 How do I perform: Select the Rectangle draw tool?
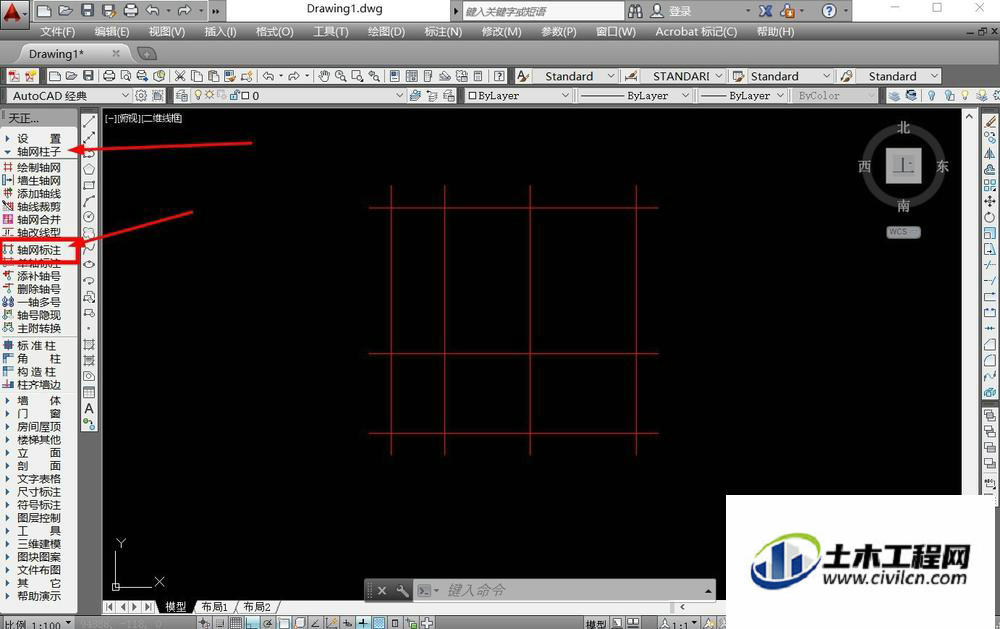pyautogui.click(x=89, y=185)
